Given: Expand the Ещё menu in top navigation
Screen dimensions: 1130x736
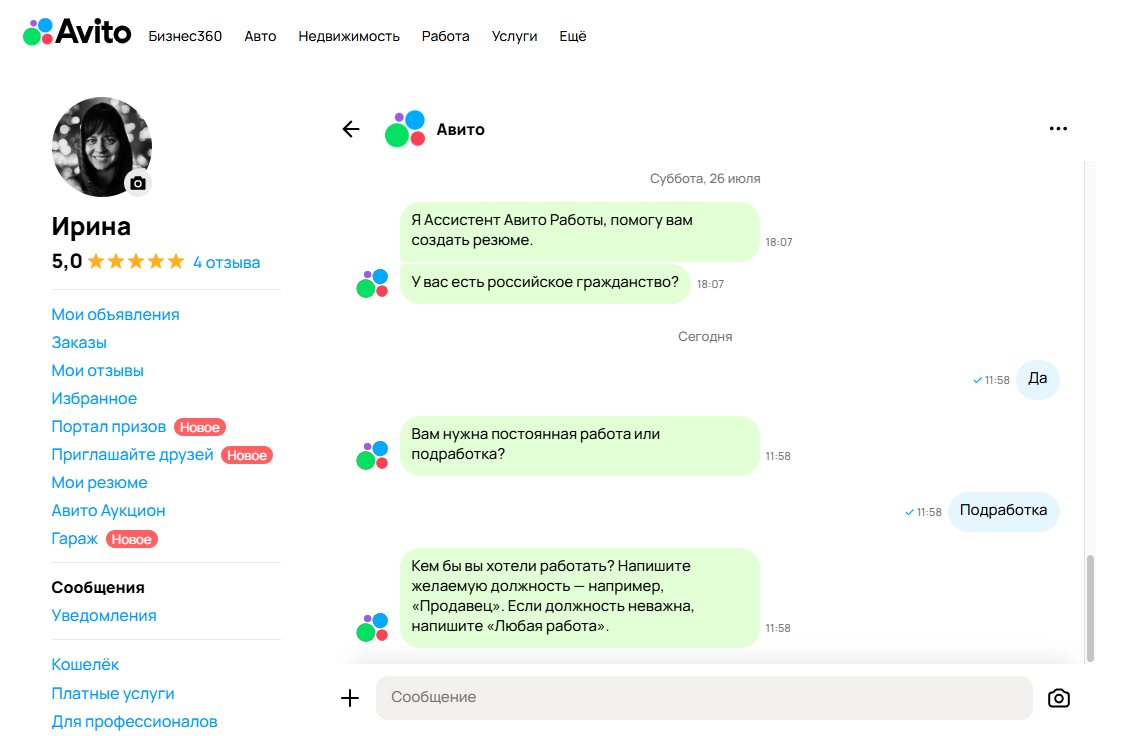Looking at the screenshot, I should [x=573, y=36].
